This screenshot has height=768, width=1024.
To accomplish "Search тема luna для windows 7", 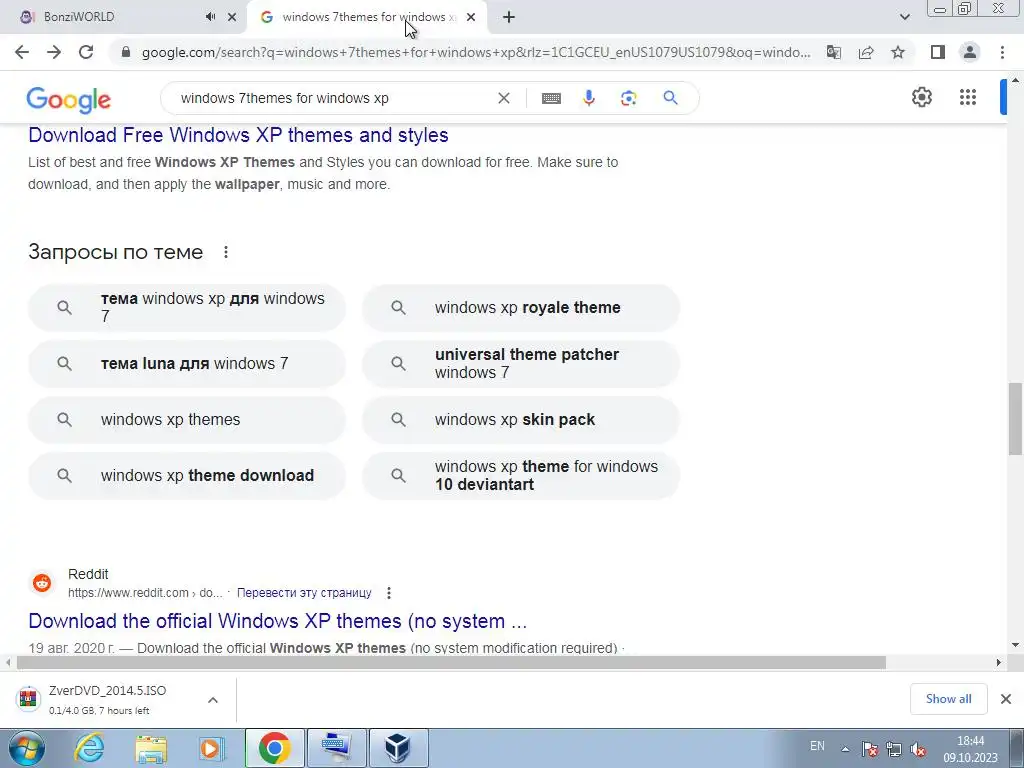I will pos(187,364).
